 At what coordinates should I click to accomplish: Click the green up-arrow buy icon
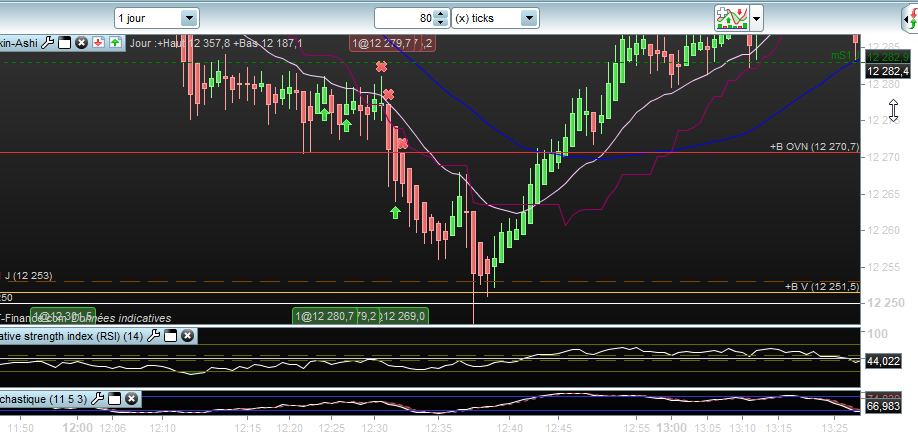pos(115,43)
